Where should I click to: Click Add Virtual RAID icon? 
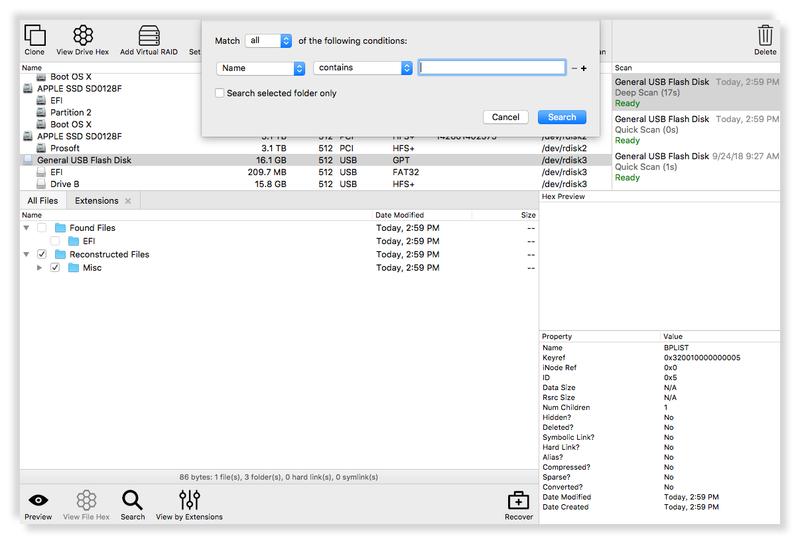click(x=149, y=35)
